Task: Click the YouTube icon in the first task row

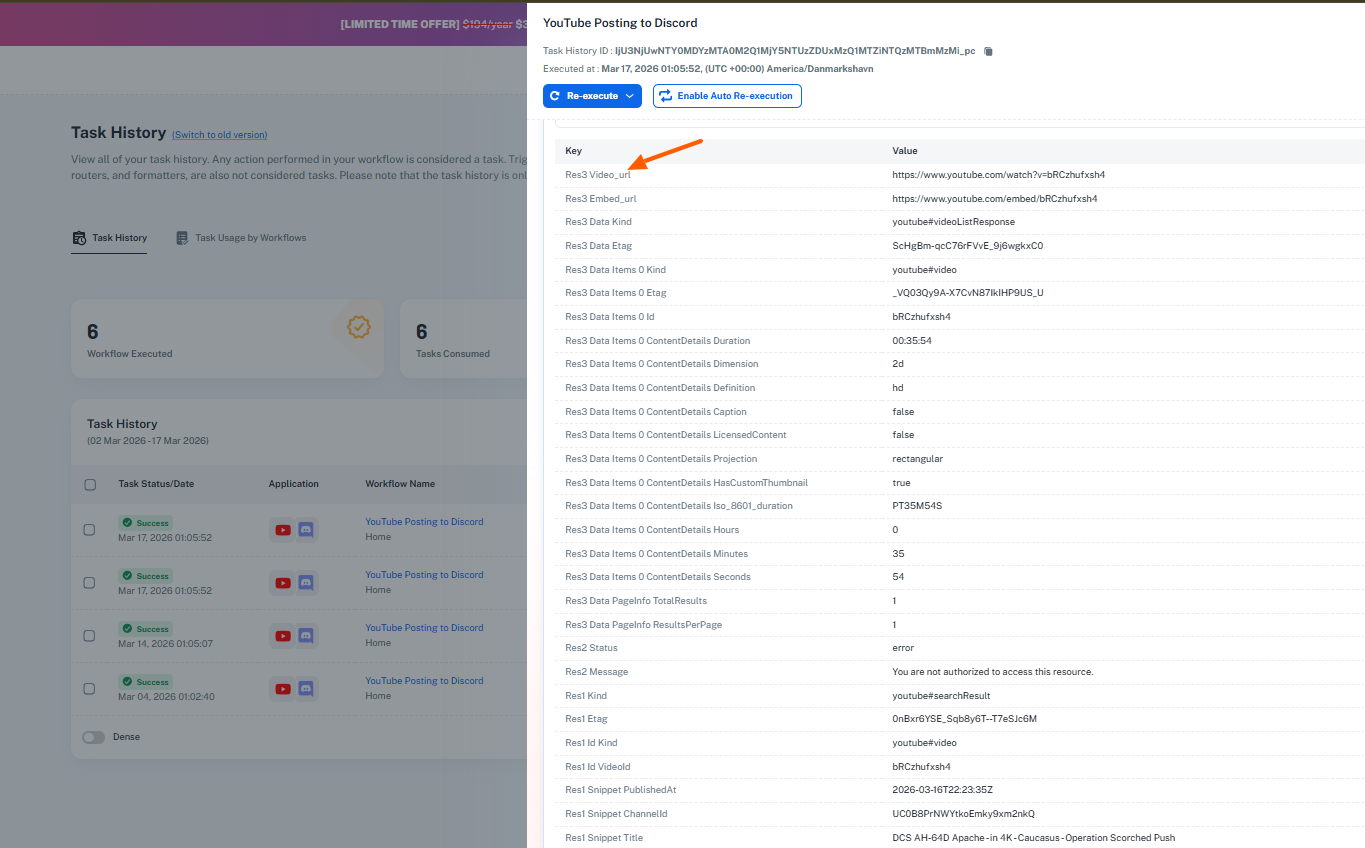Action: tap(283, 530)
